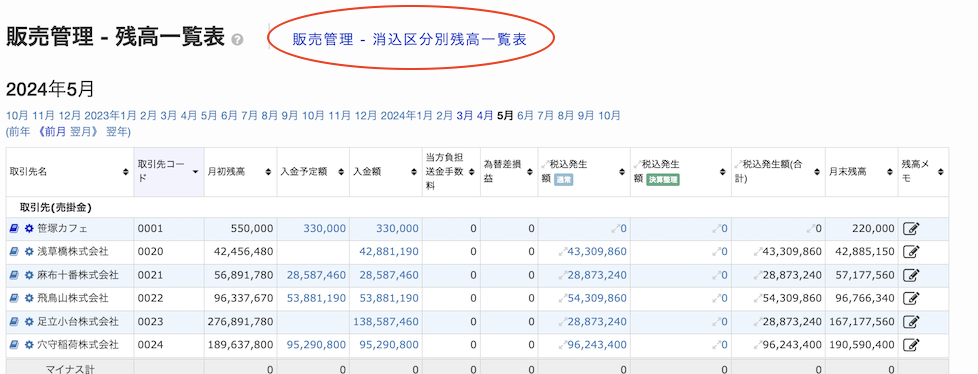
Task: Click the gear icon for 笹塚カフェ
Action: pyautogui.click(x=29, y=229)
